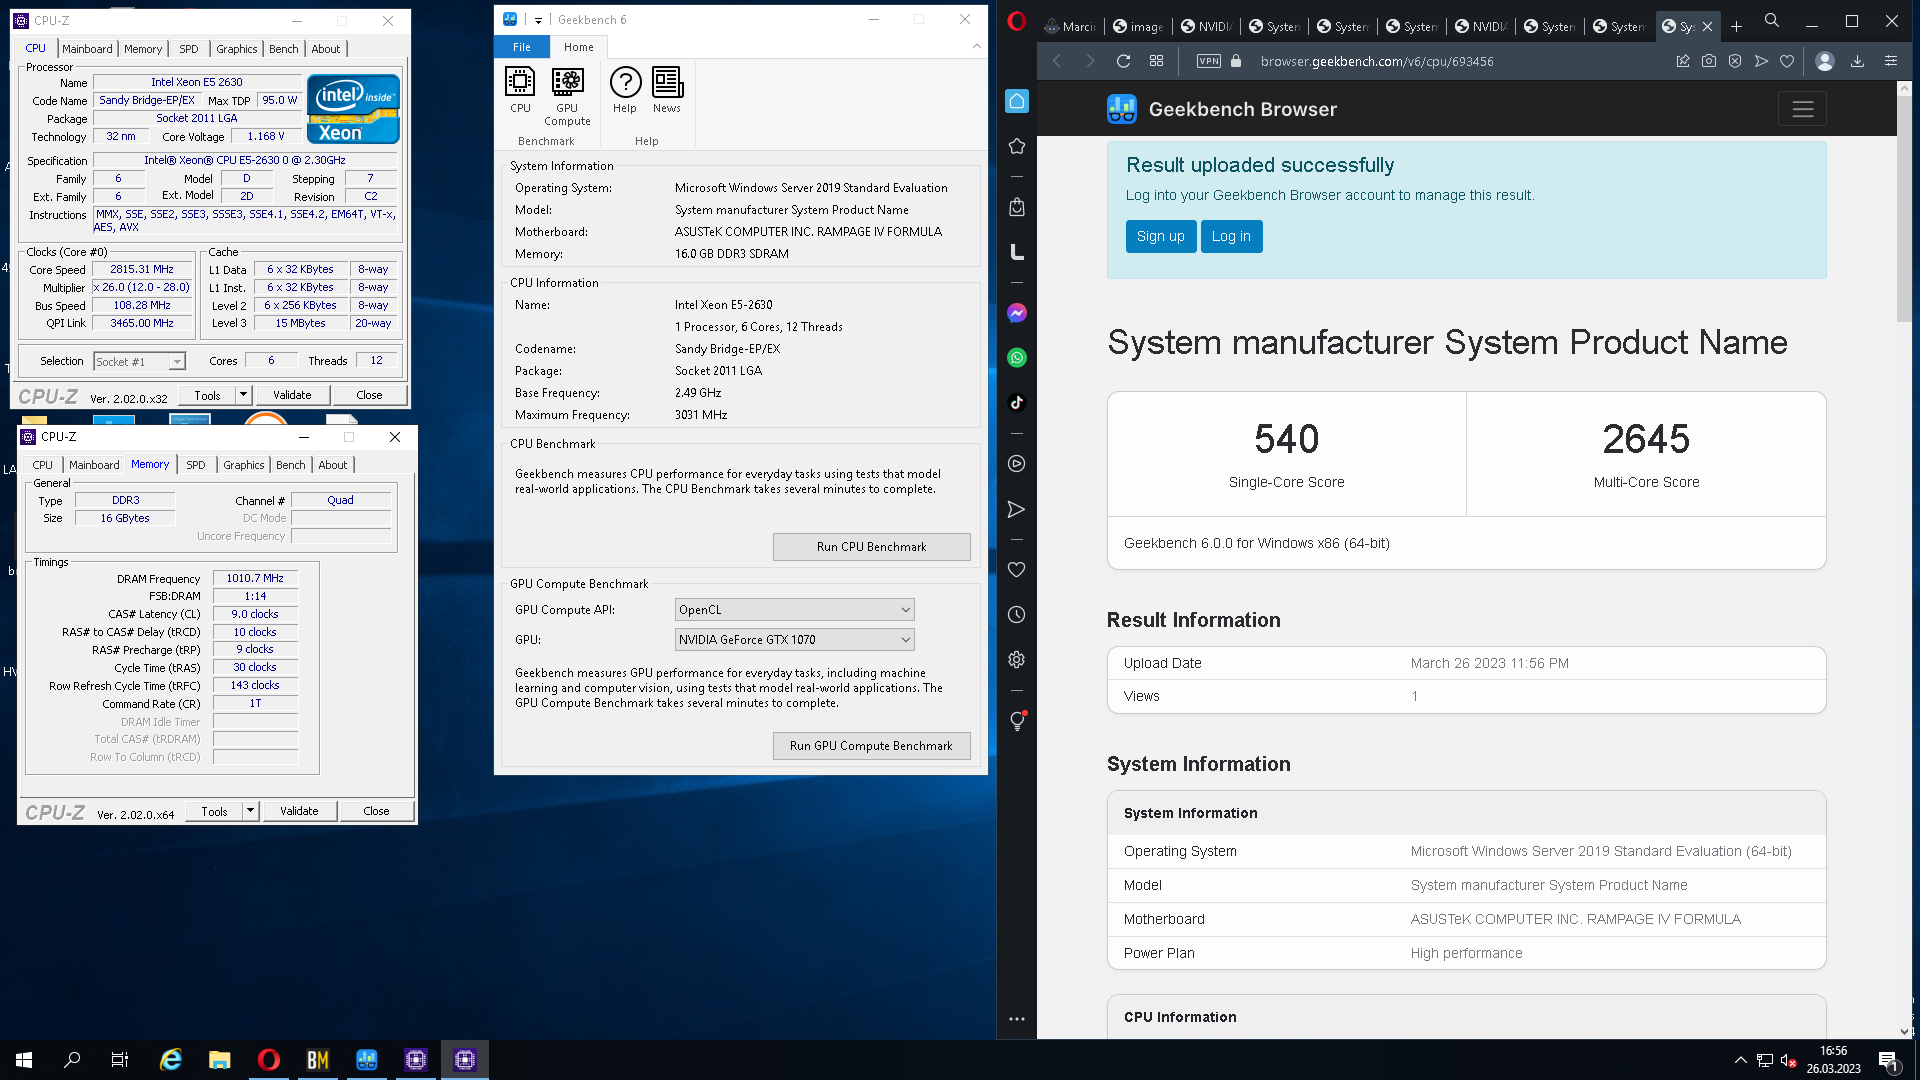Expand Tools dropdown arrow in upper CPU-Z
The image size is (1920, 1080).
[x=243, y=395]
